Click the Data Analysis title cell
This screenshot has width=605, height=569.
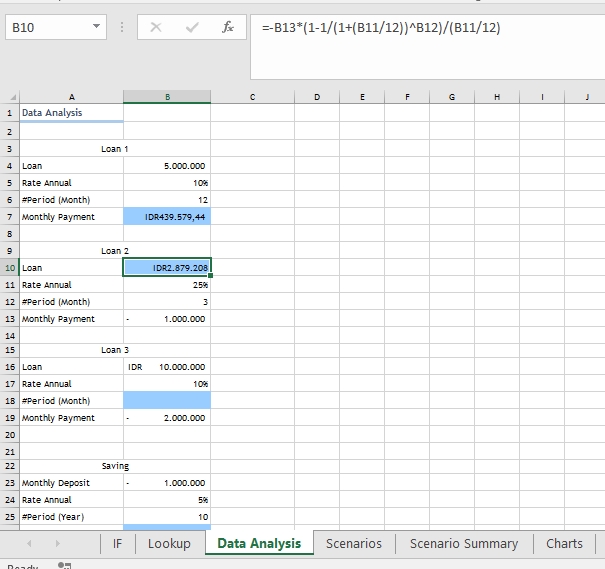click(x=71, y=113)
